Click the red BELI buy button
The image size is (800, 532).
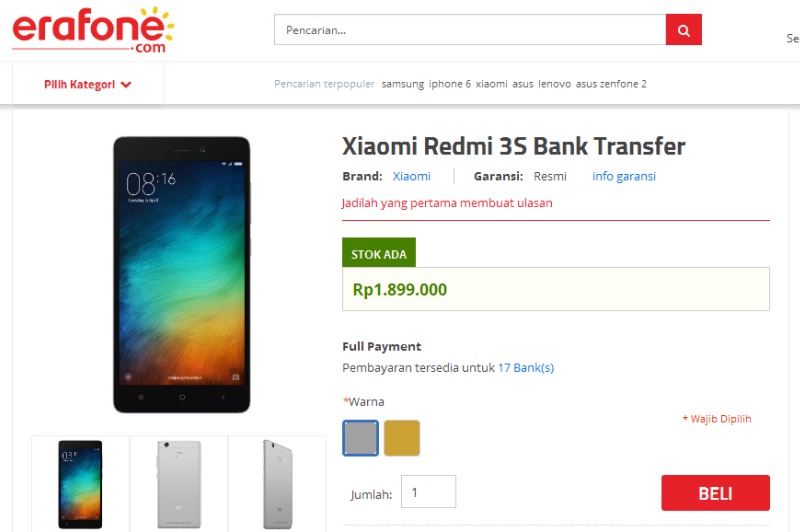715,493
